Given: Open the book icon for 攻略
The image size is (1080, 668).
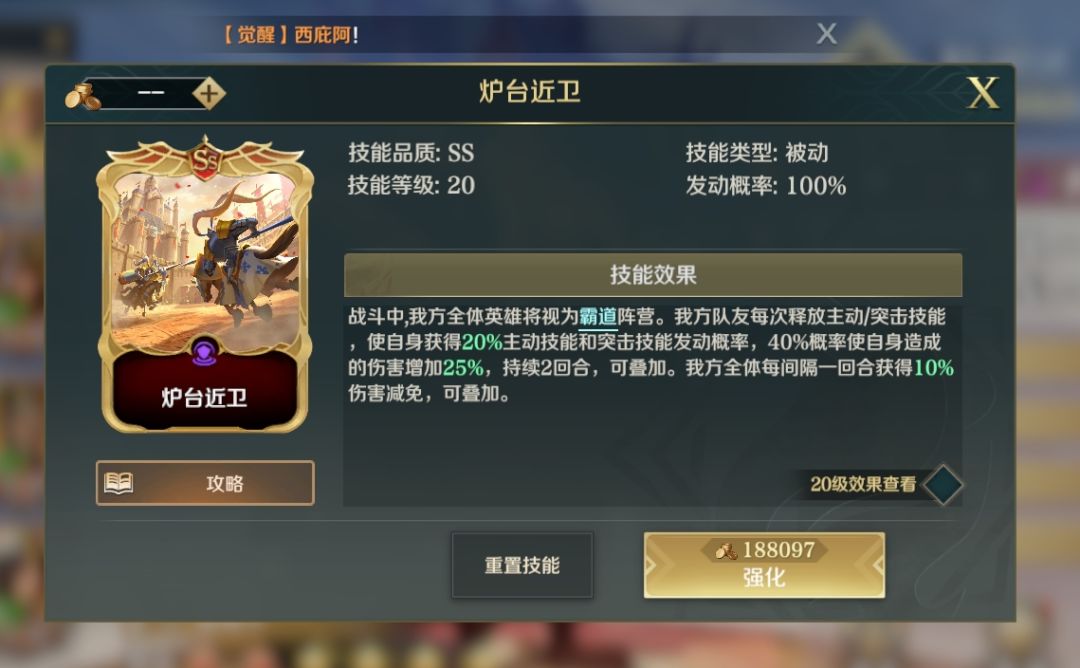Looking at the screenshot, I should 118,483.
